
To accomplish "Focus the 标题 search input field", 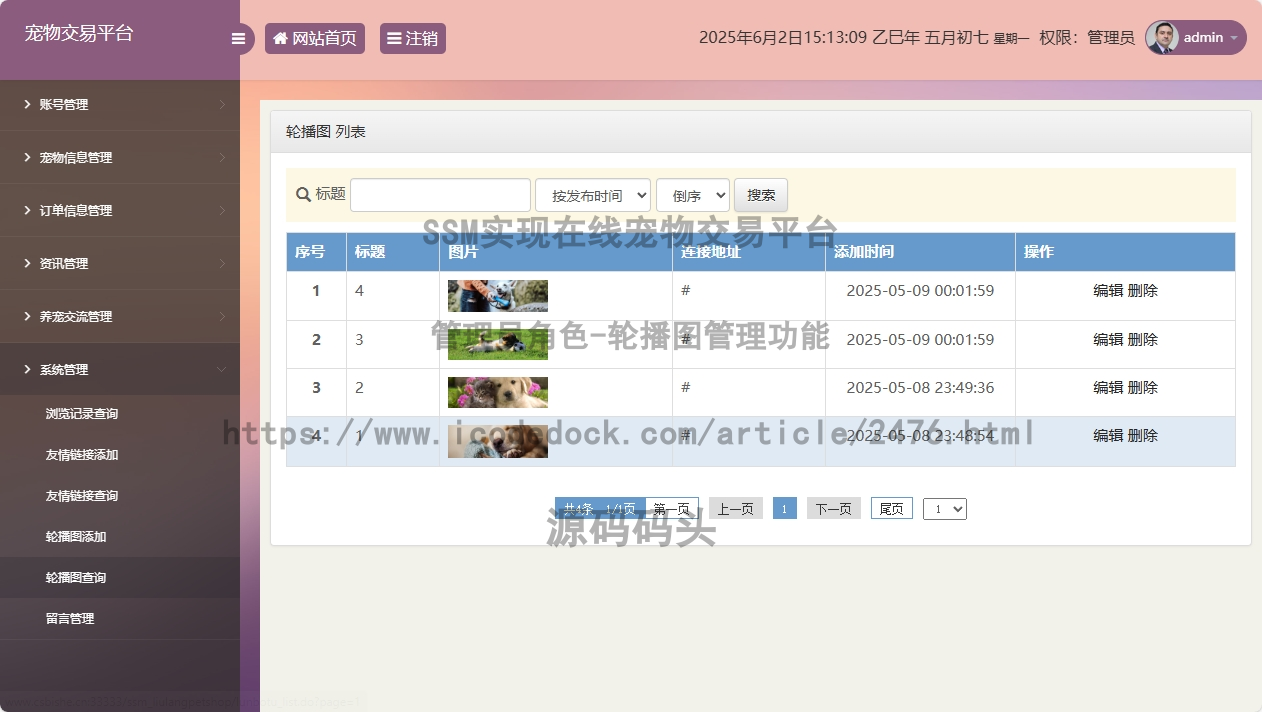I will coord(440,195).
